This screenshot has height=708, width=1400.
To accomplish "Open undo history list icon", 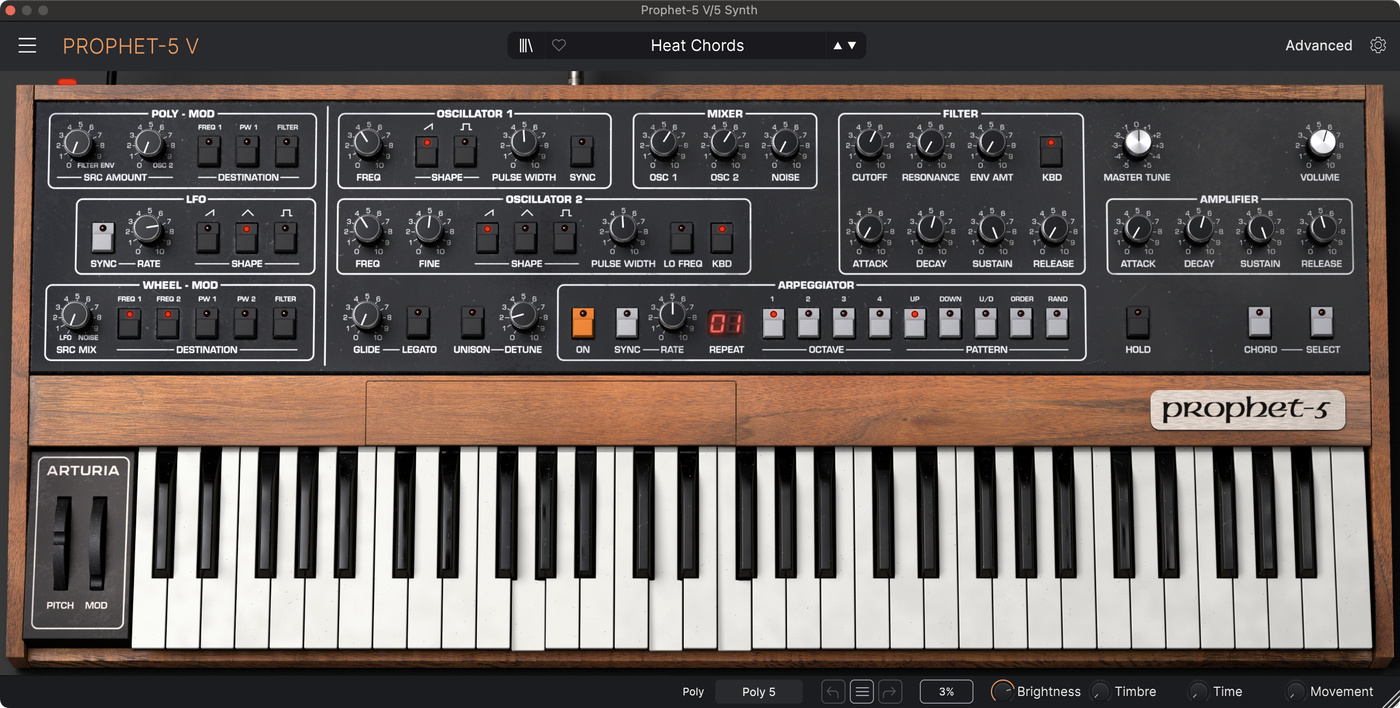I will pos(862,691).
